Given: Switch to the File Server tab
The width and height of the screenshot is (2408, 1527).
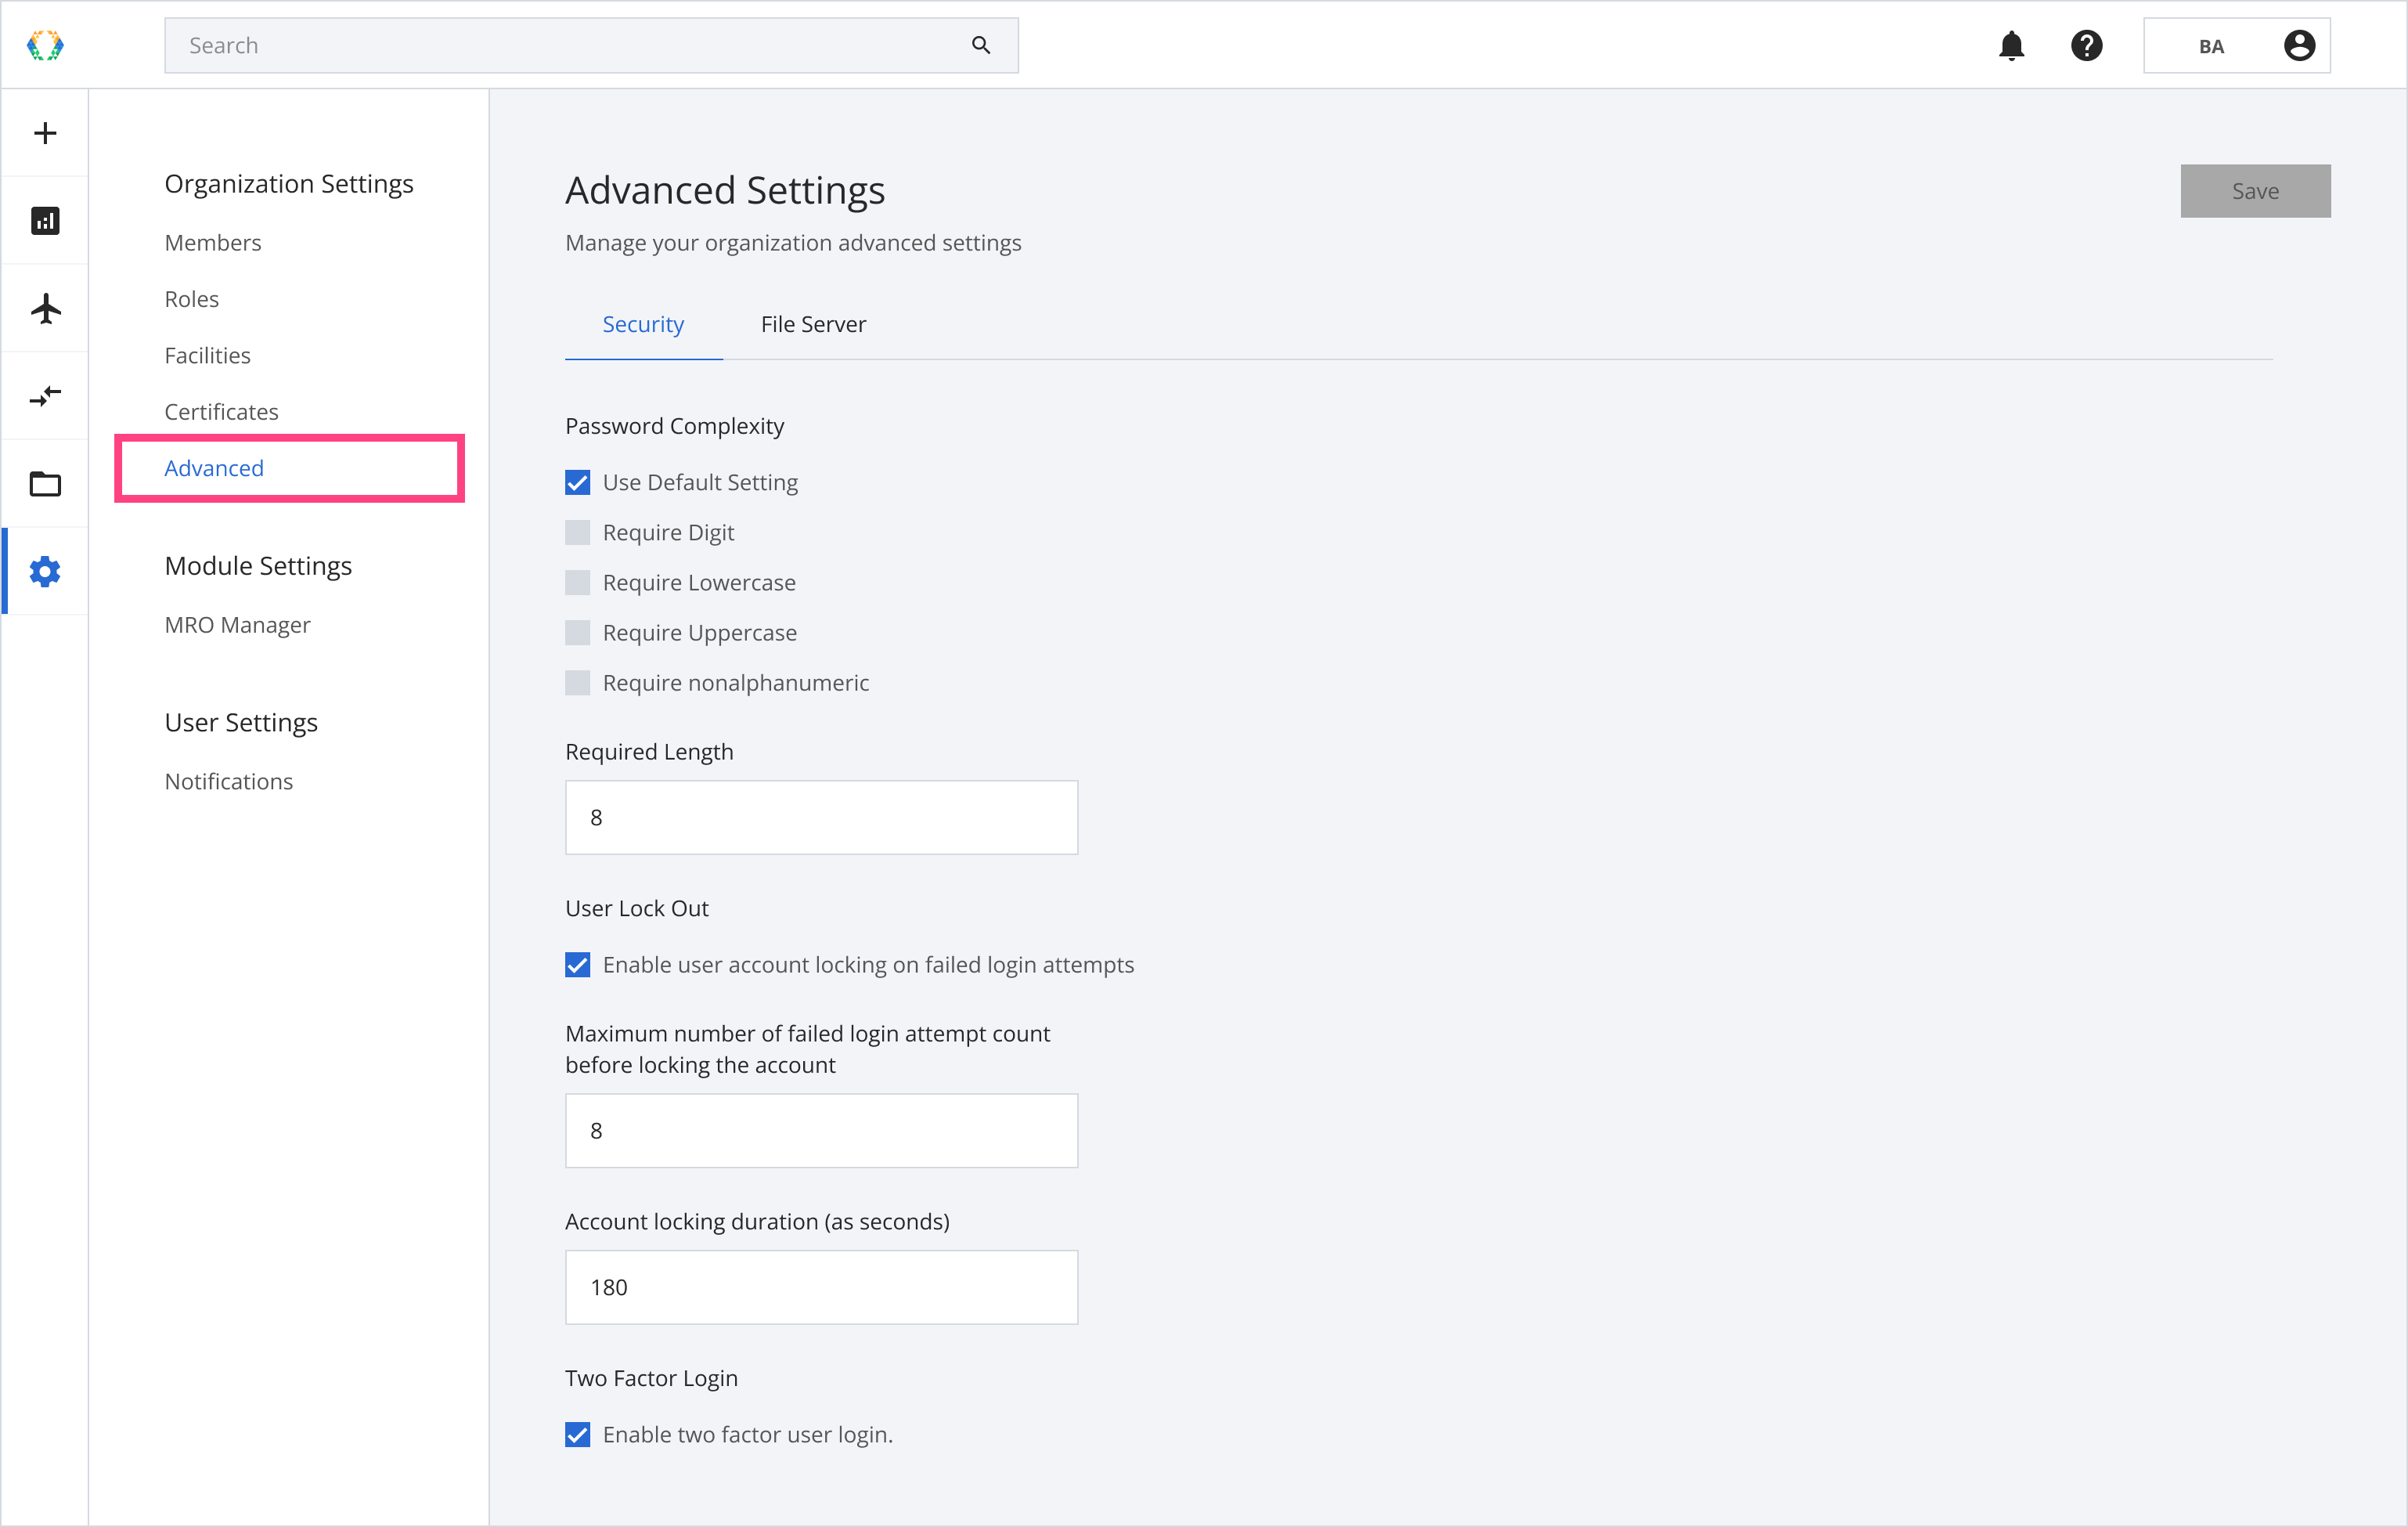Looking at the screenshot, I should [813, 324].
